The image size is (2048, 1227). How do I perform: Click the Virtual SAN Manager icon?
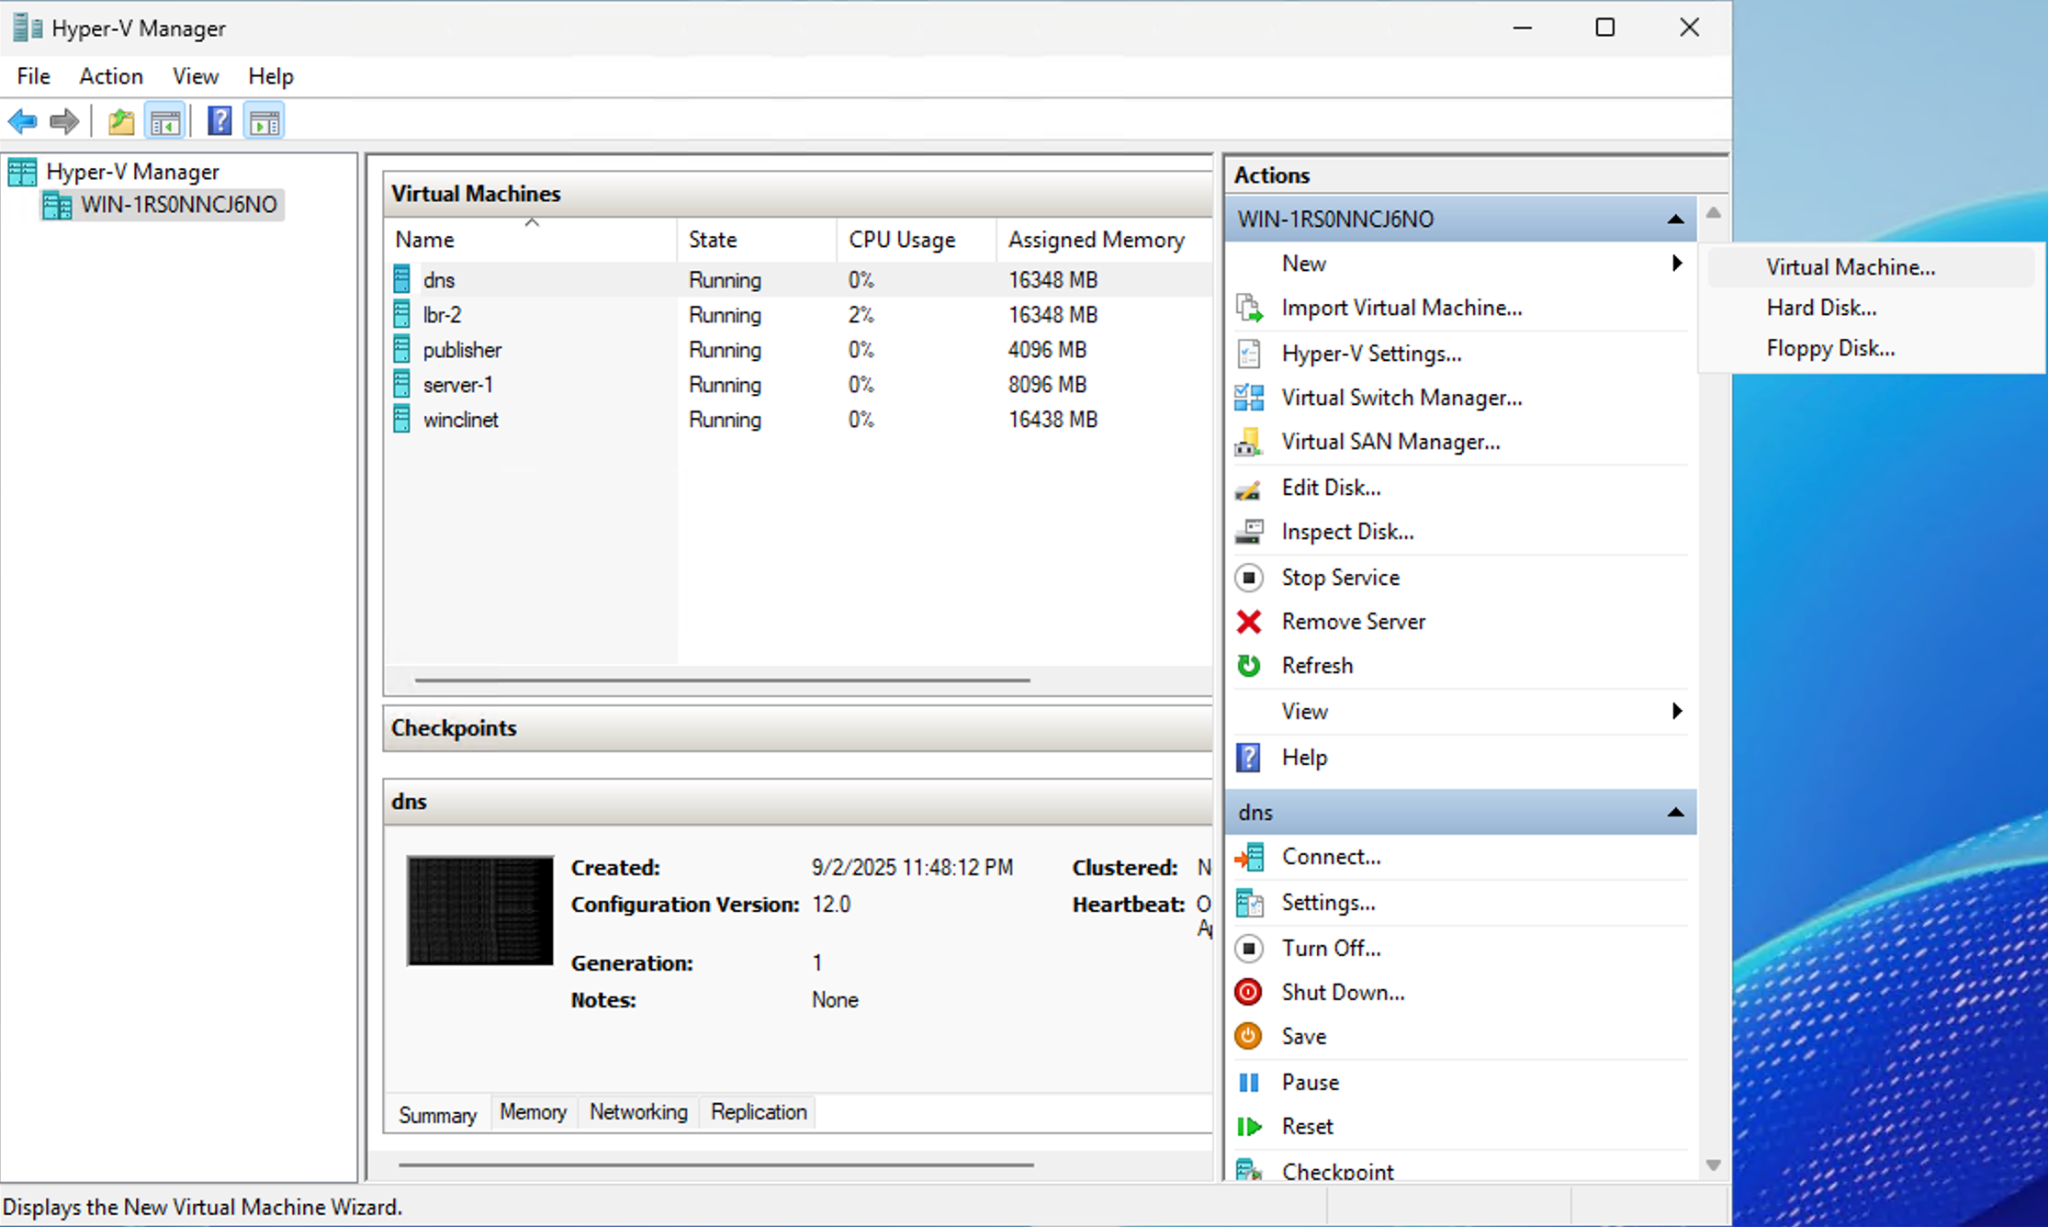1249,442
